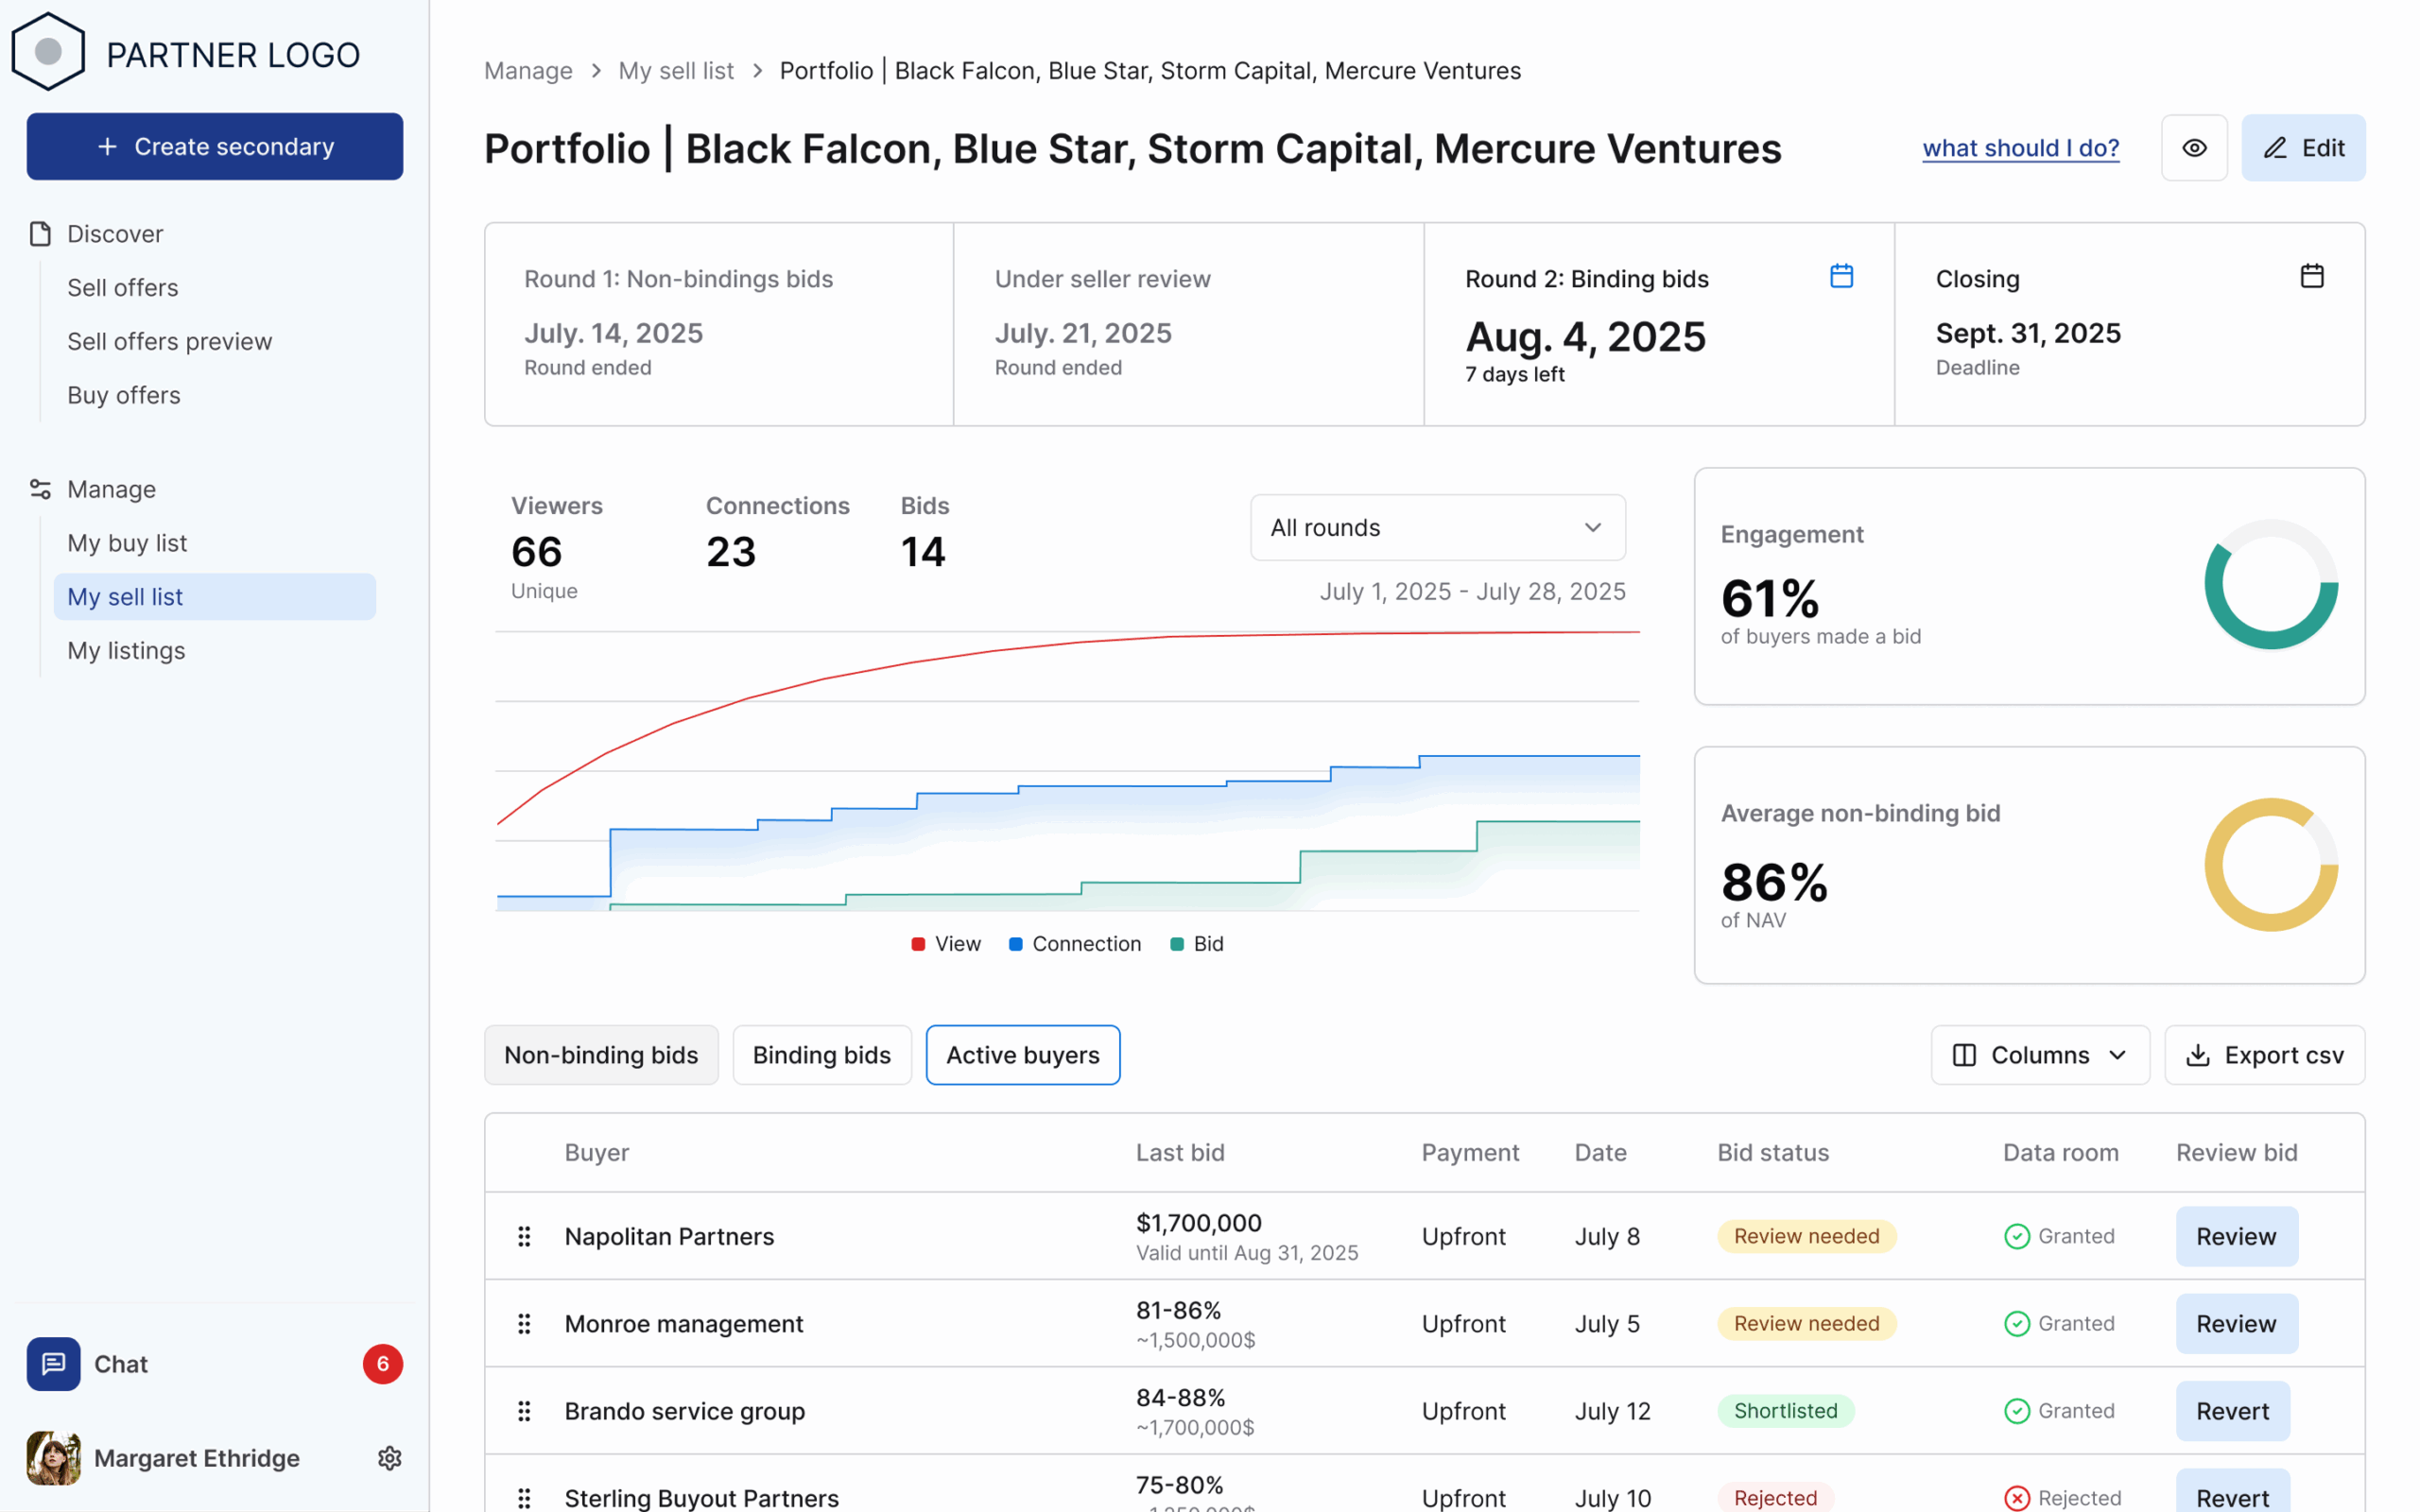Open the Chat icon in sidebar
The height and width of the screenshot is (1512, 2420).
pyautogui.click(x=53, y=1364)
